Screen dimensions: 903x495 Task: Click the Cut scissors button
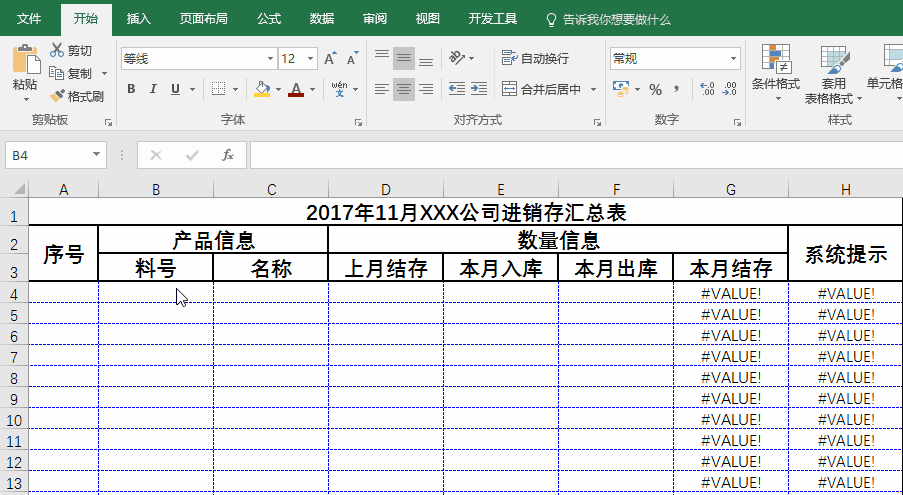[70, 51]
